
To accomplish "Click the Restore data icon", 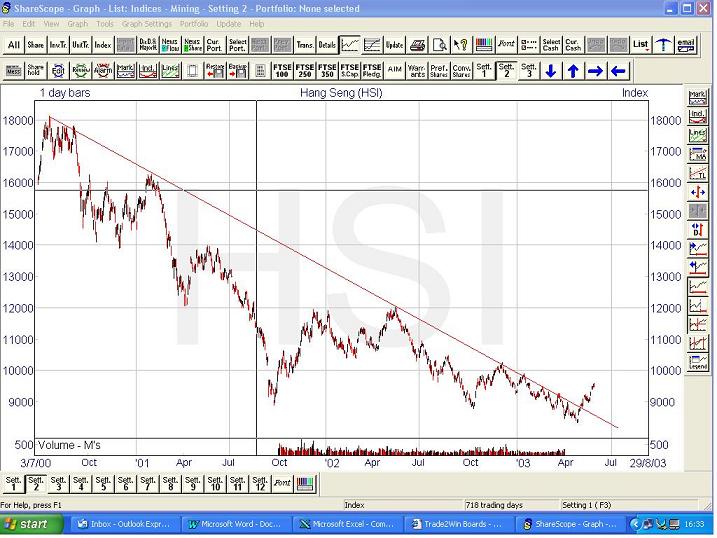I will pyautogui.click(x=215, y=71).
